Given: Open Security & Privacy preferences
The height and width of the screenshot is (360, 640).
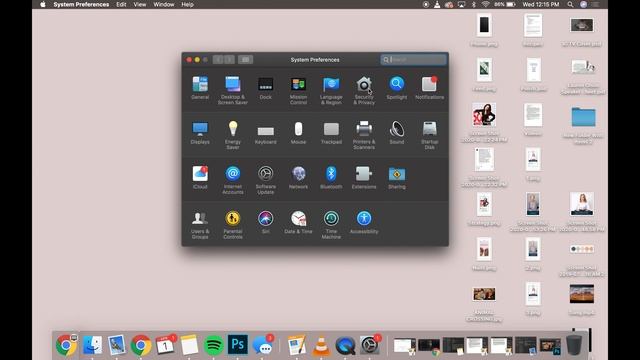Looking at the screenshot, I should coord(364,90).
